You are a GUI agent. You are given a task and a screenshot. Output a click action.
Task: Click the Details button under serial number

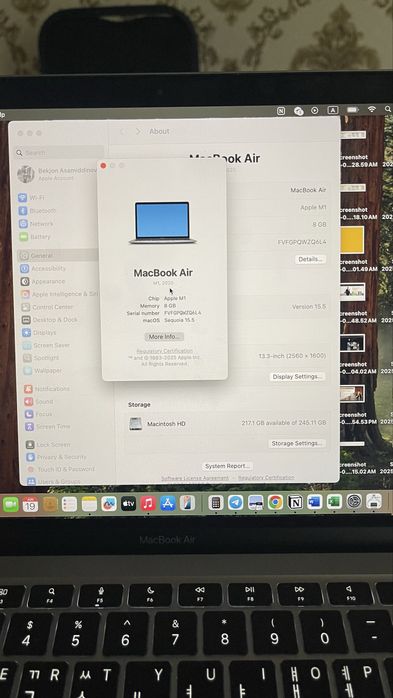tap(310, 259)
